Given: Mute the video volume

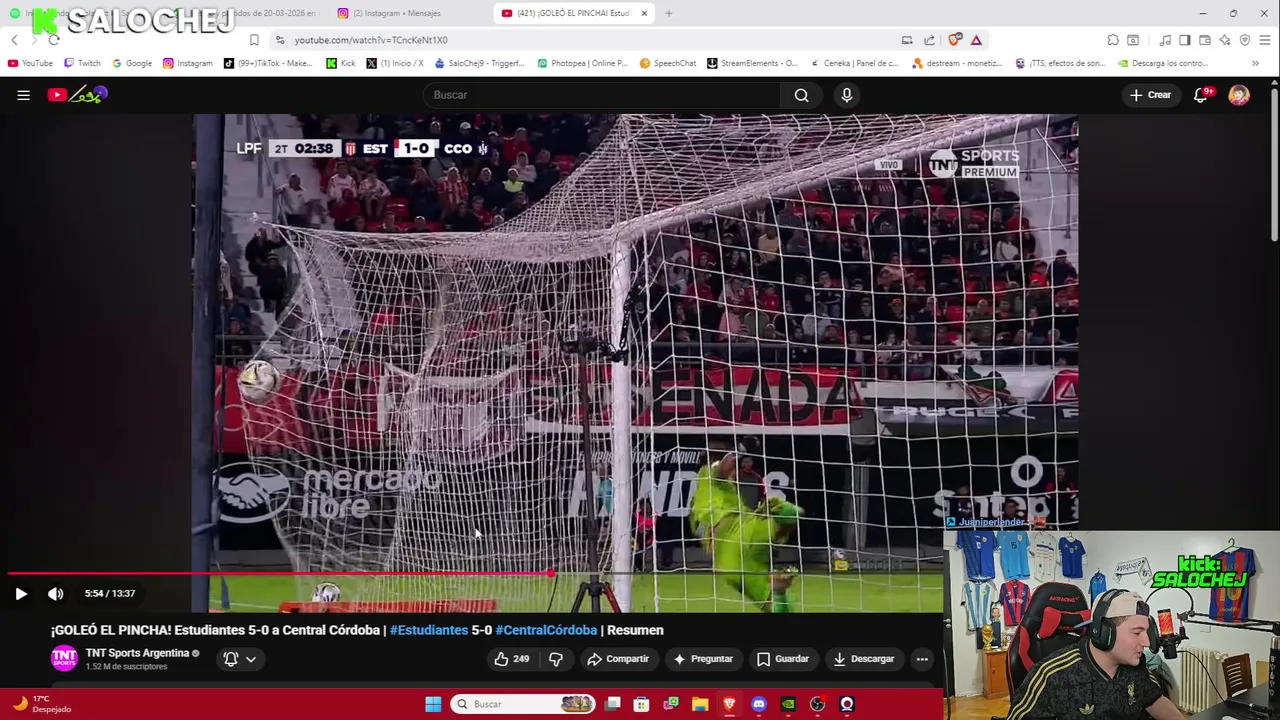Looking at the screenshot, I should [56, 593].
